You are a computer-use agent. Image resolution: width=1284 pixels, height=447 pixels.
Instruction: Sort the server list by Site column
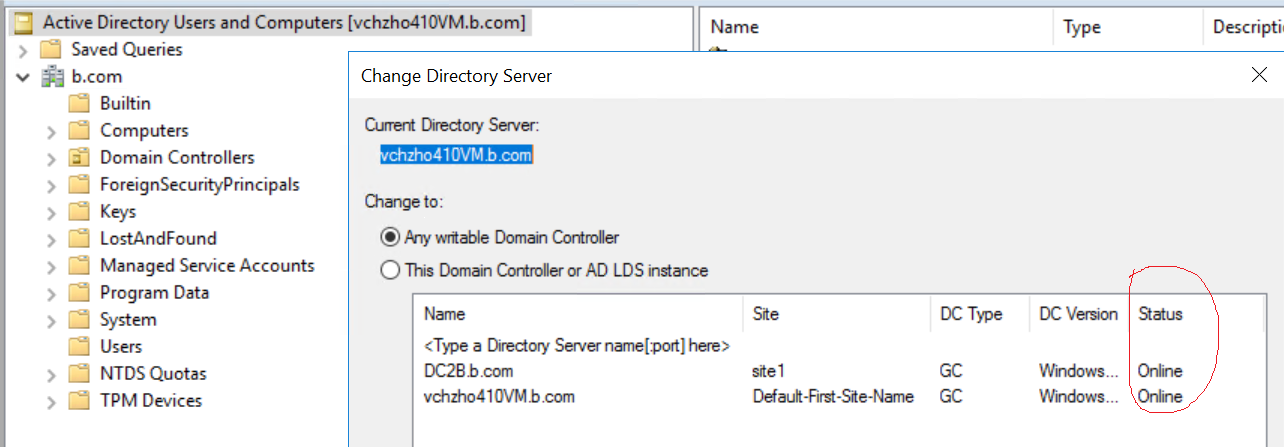(836, 314)
